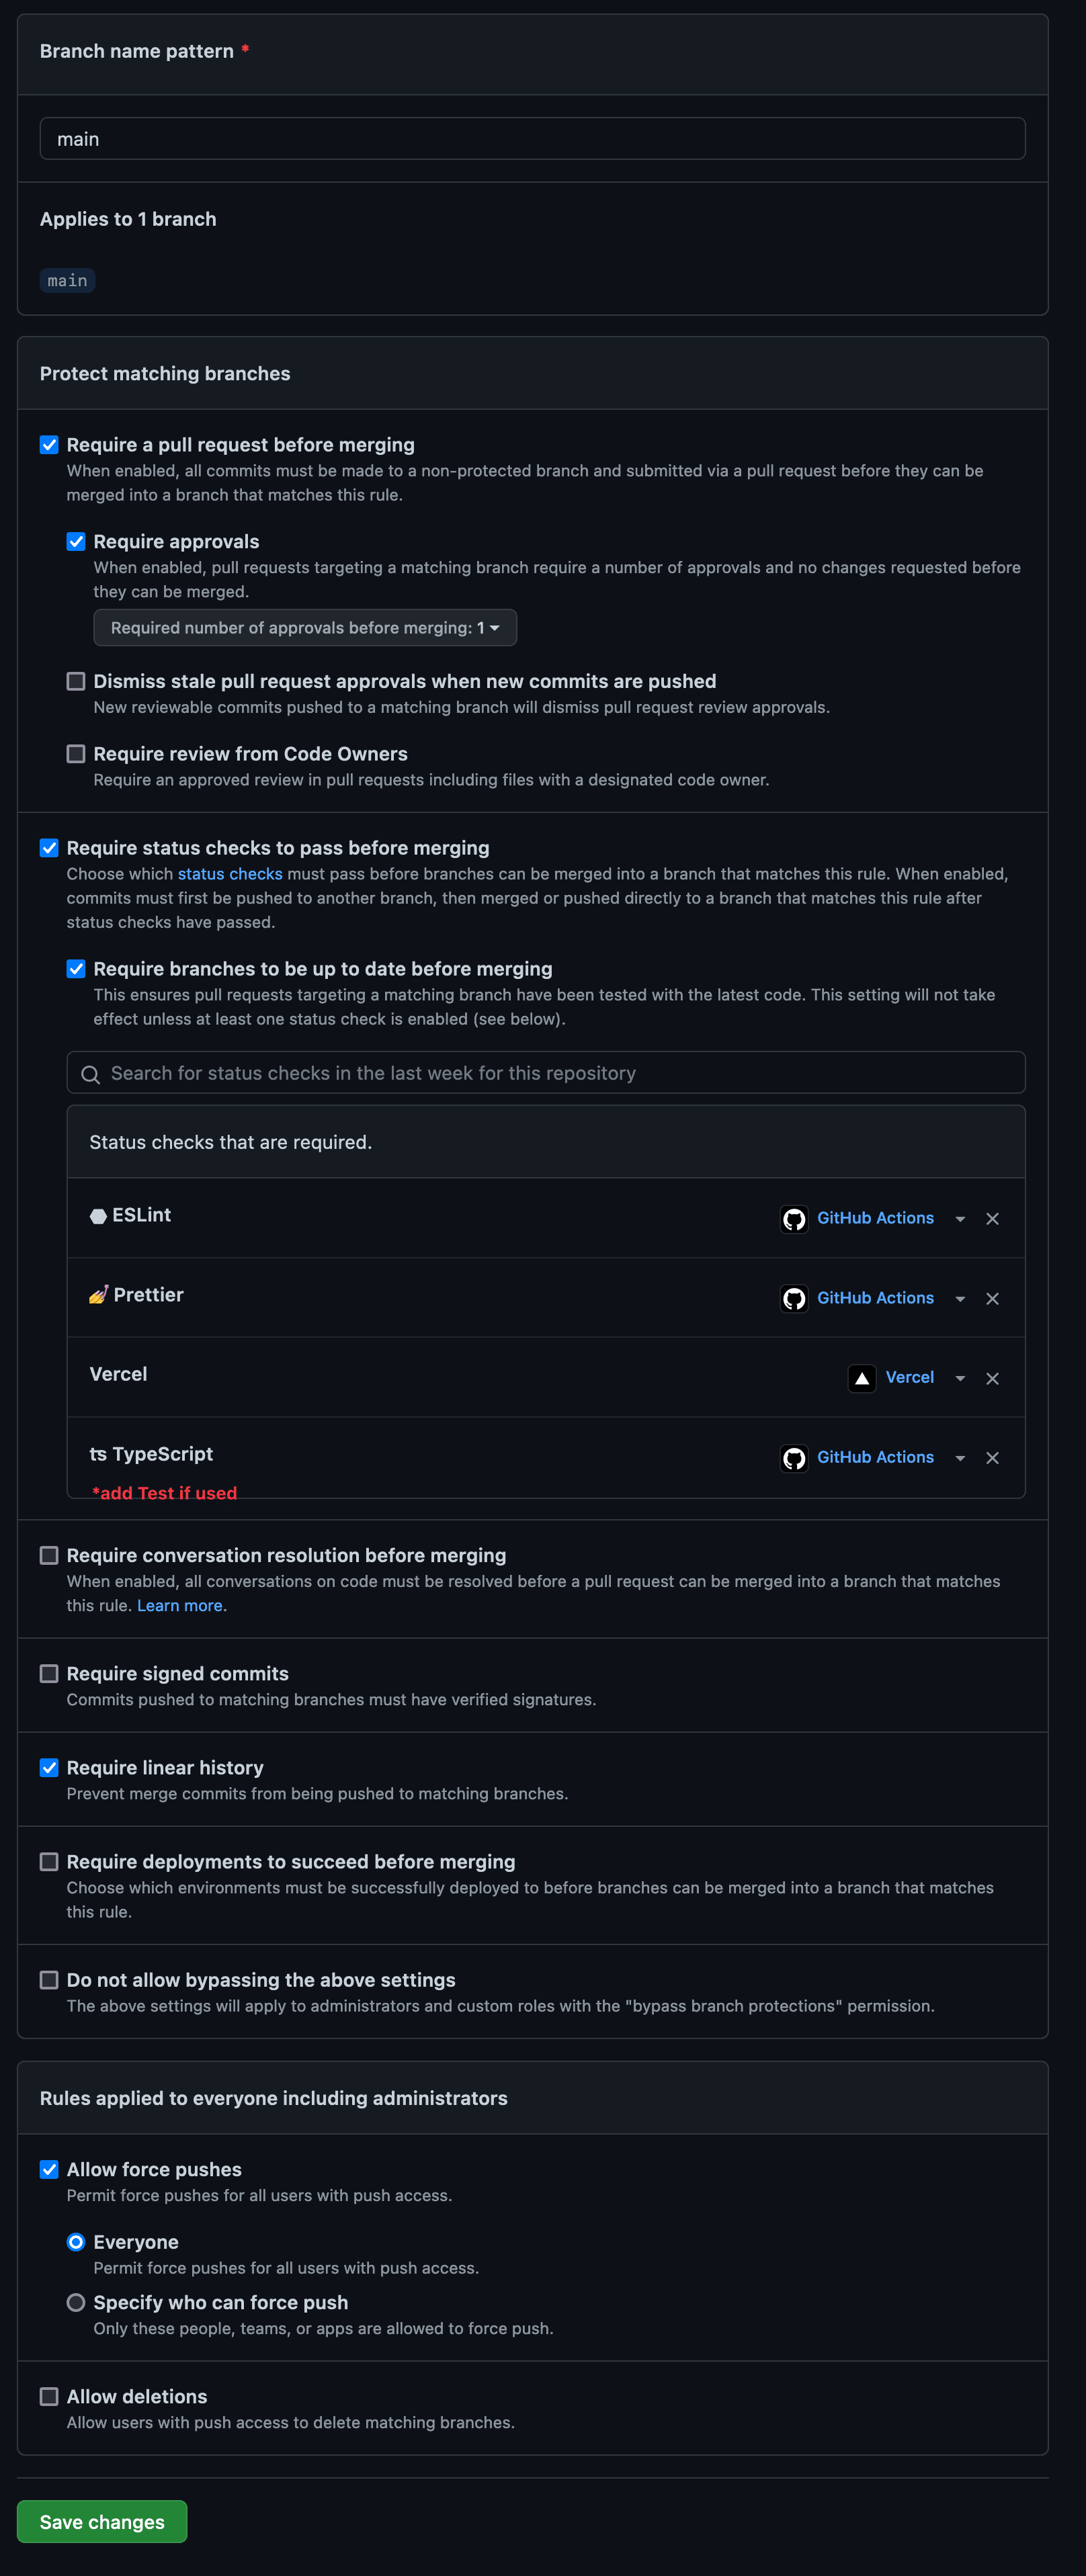Remove the TypeScript required status check
Image resolution: width=1086 pixels, height=2576 pixels.
click(x=992, y=1458)
